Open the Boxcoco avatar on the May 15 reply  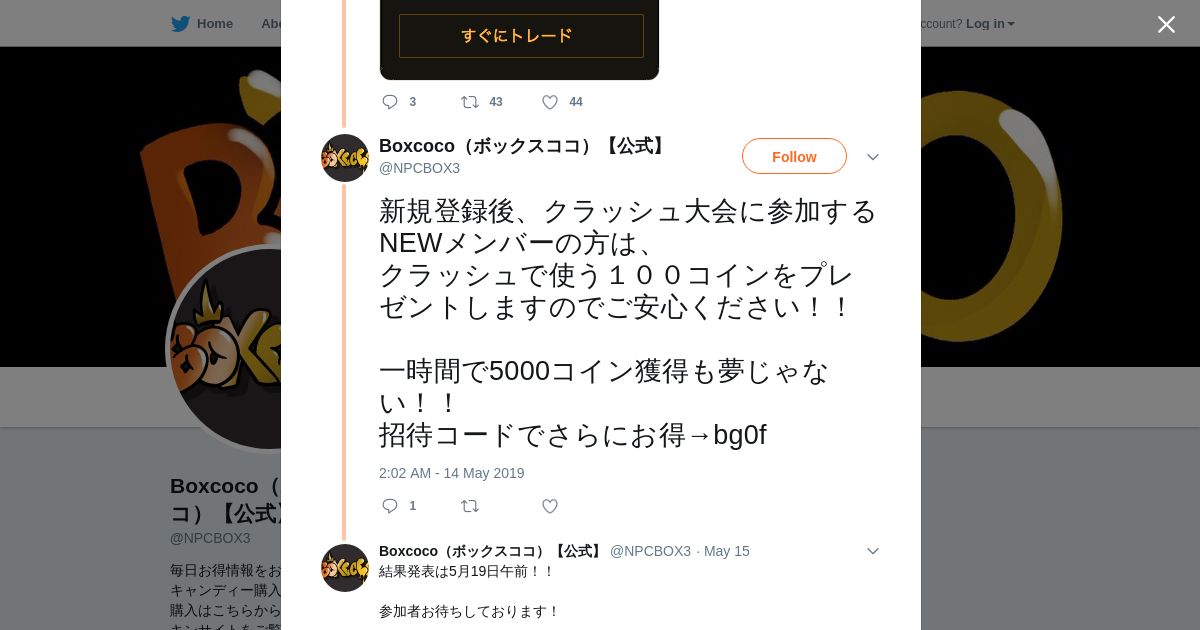coord(345,568)
